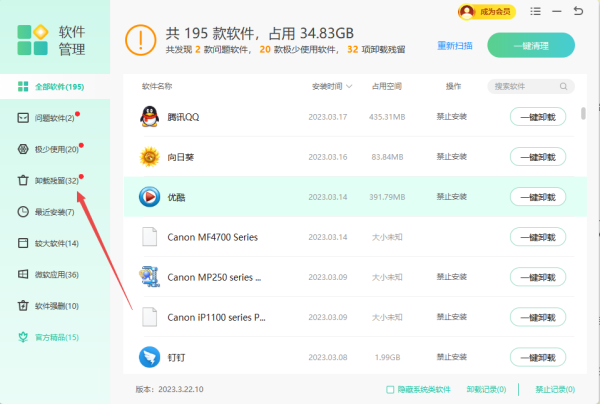Uninstall 腾讯QQ with 一键卸载

coord(538,117)
